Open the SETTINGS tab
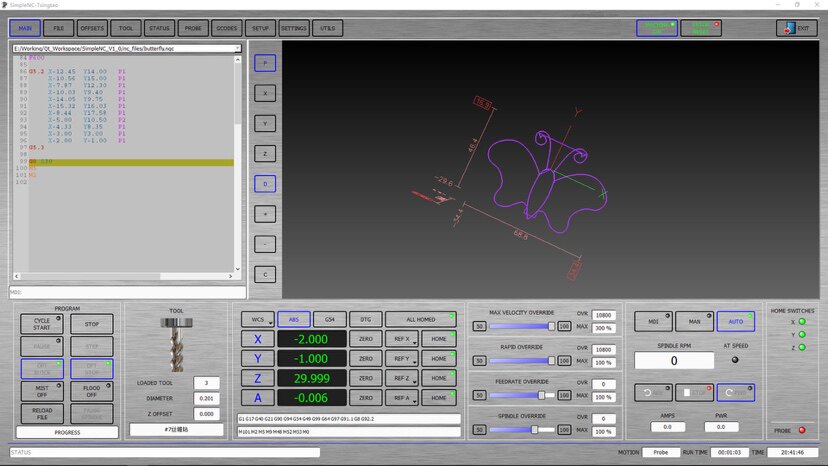This screenshot has width=828, height=466. pyautogui.click(x=294, y=28)
